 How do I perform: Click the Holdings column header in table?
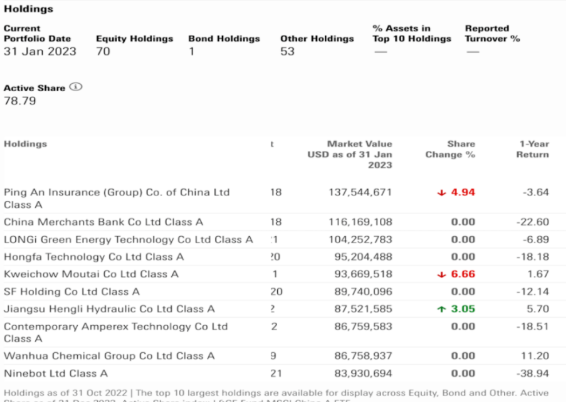click(25, 144)
